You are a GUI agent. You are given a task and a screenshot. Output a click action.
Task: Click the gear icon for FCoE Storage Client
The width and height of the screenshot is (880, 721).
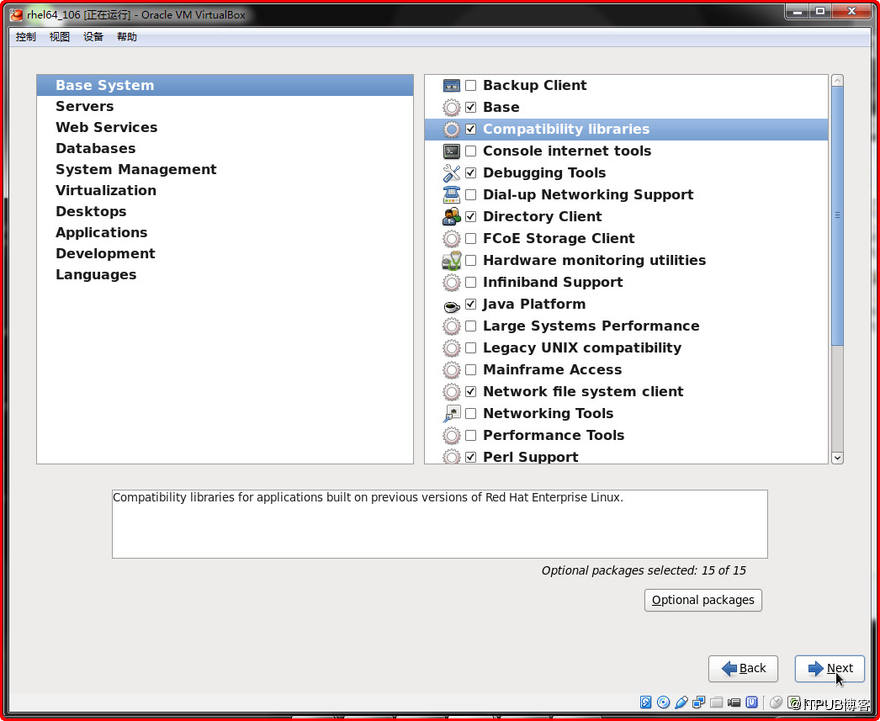click(451, 238)
